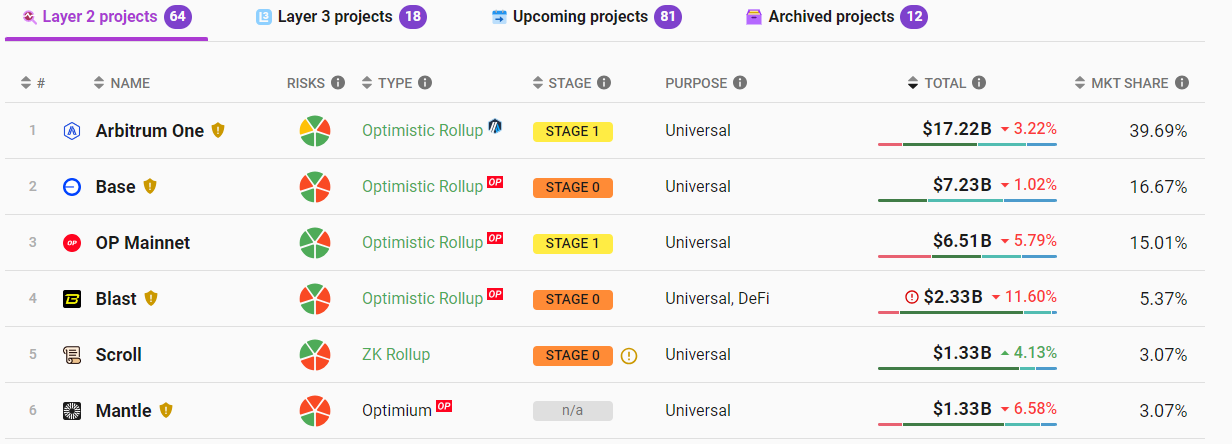Open the OP Mainnet project link
1232x444 pixels.
pos(142,243)
